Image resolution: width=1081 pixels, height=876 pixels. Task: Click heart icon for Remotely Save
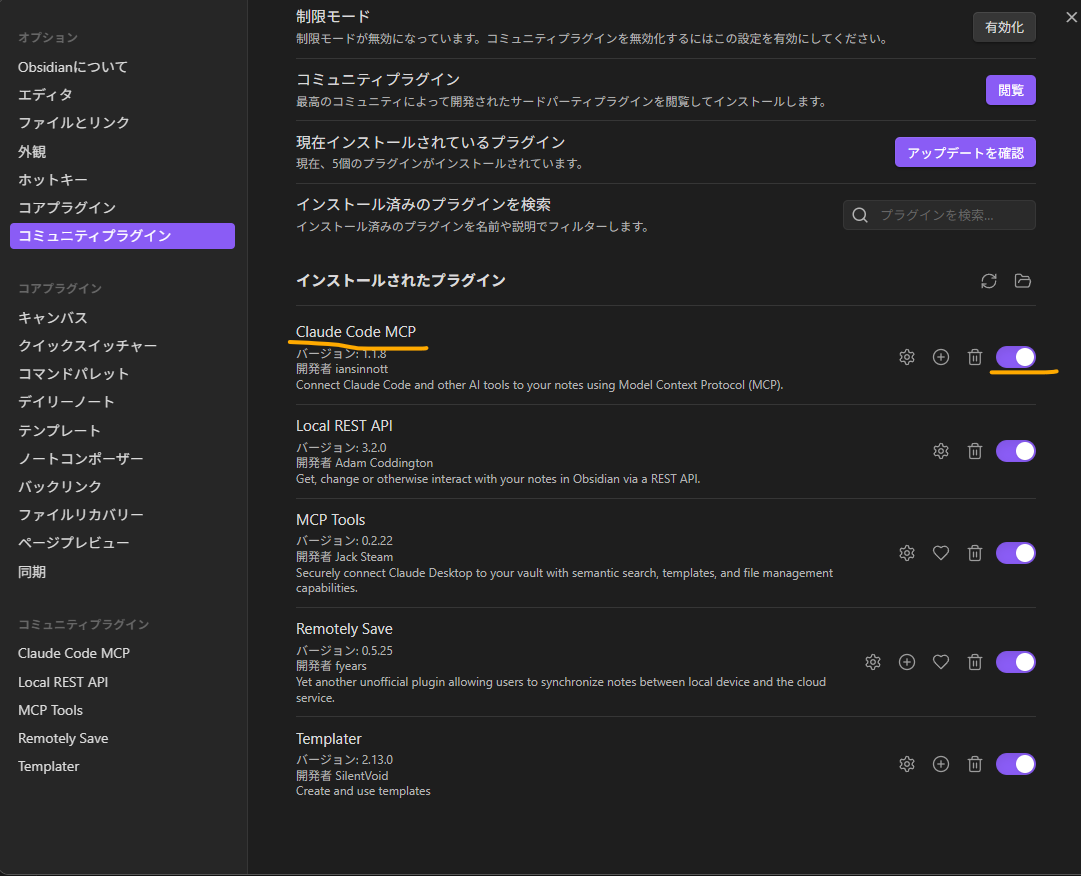pos(940,662)
